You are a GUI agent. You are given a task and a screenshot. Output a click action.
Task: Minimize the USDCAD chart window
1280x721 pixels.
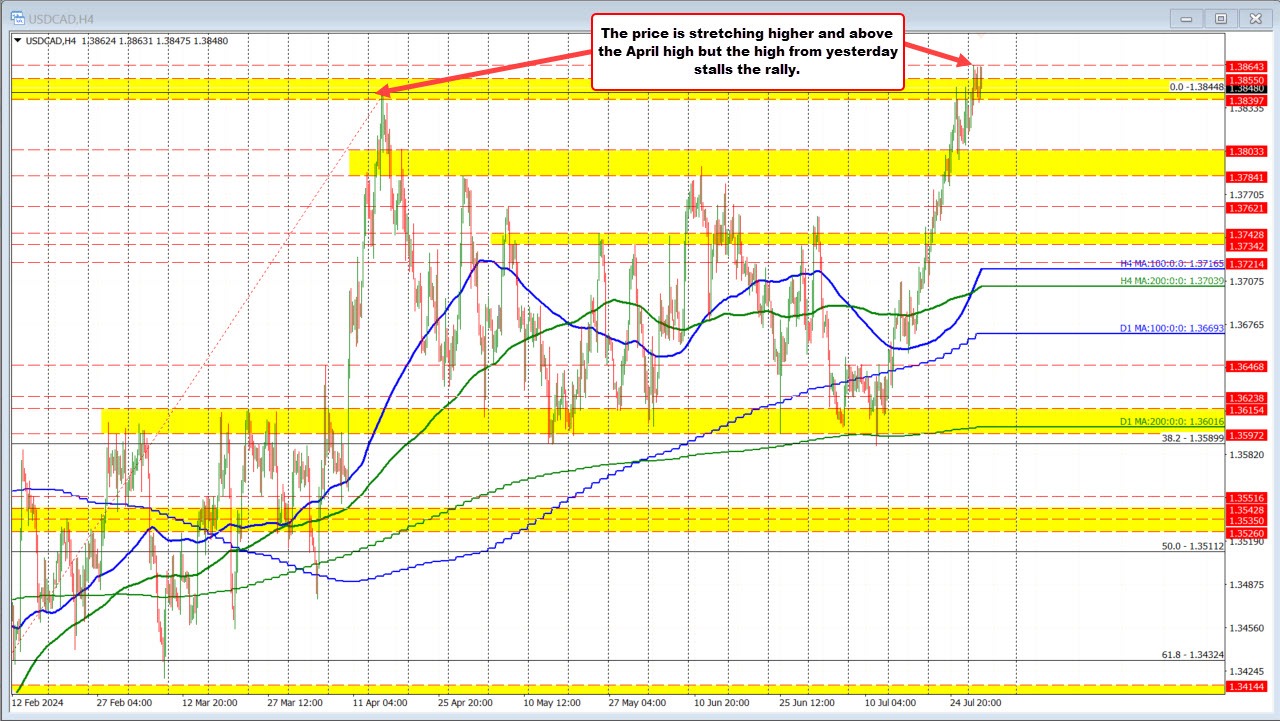coord(1185,17)
